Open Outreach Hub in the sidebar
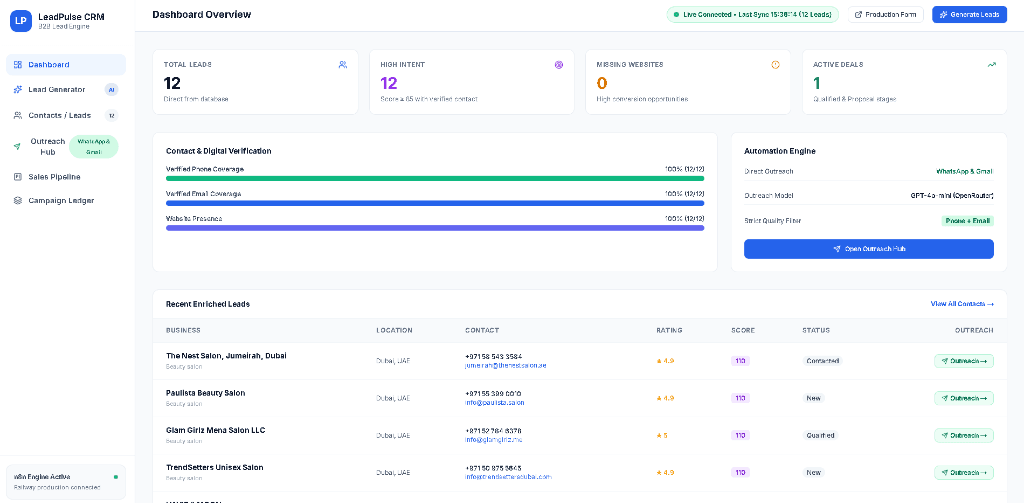The image size is (1024, 503). 66,146
